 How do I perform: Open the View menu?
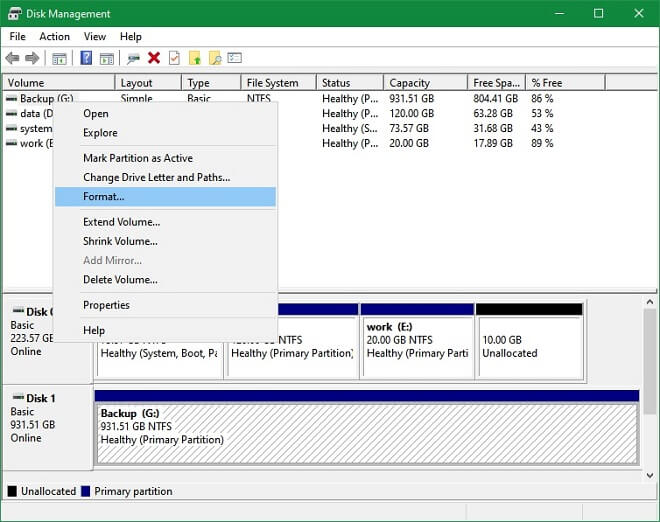[95, 37]
